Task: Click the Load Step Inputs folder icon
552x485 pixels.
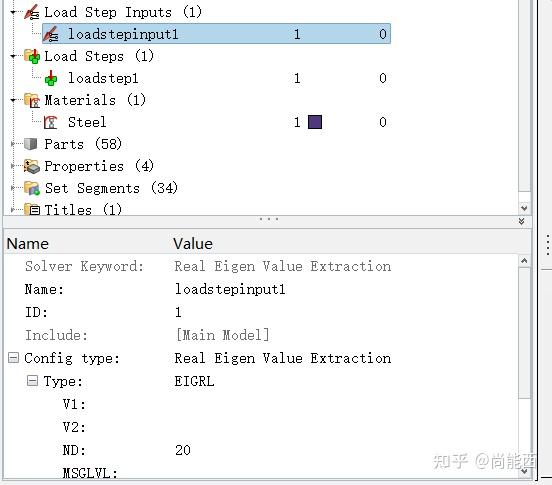Action: (32, 12)
